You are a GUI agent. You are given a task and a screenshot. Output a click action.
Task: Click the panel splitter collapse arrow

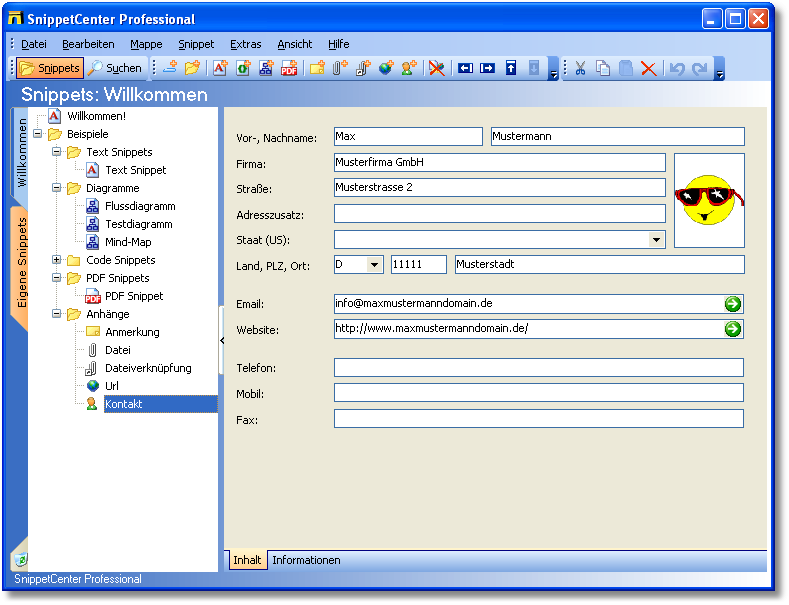point(221,340)
